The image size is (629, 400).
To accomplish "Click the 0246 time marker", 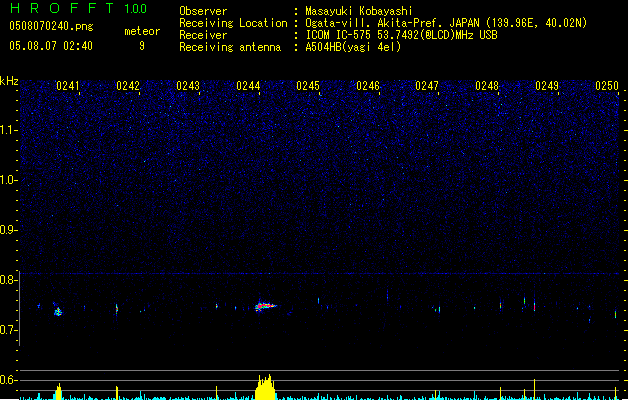I will (368, 86).
